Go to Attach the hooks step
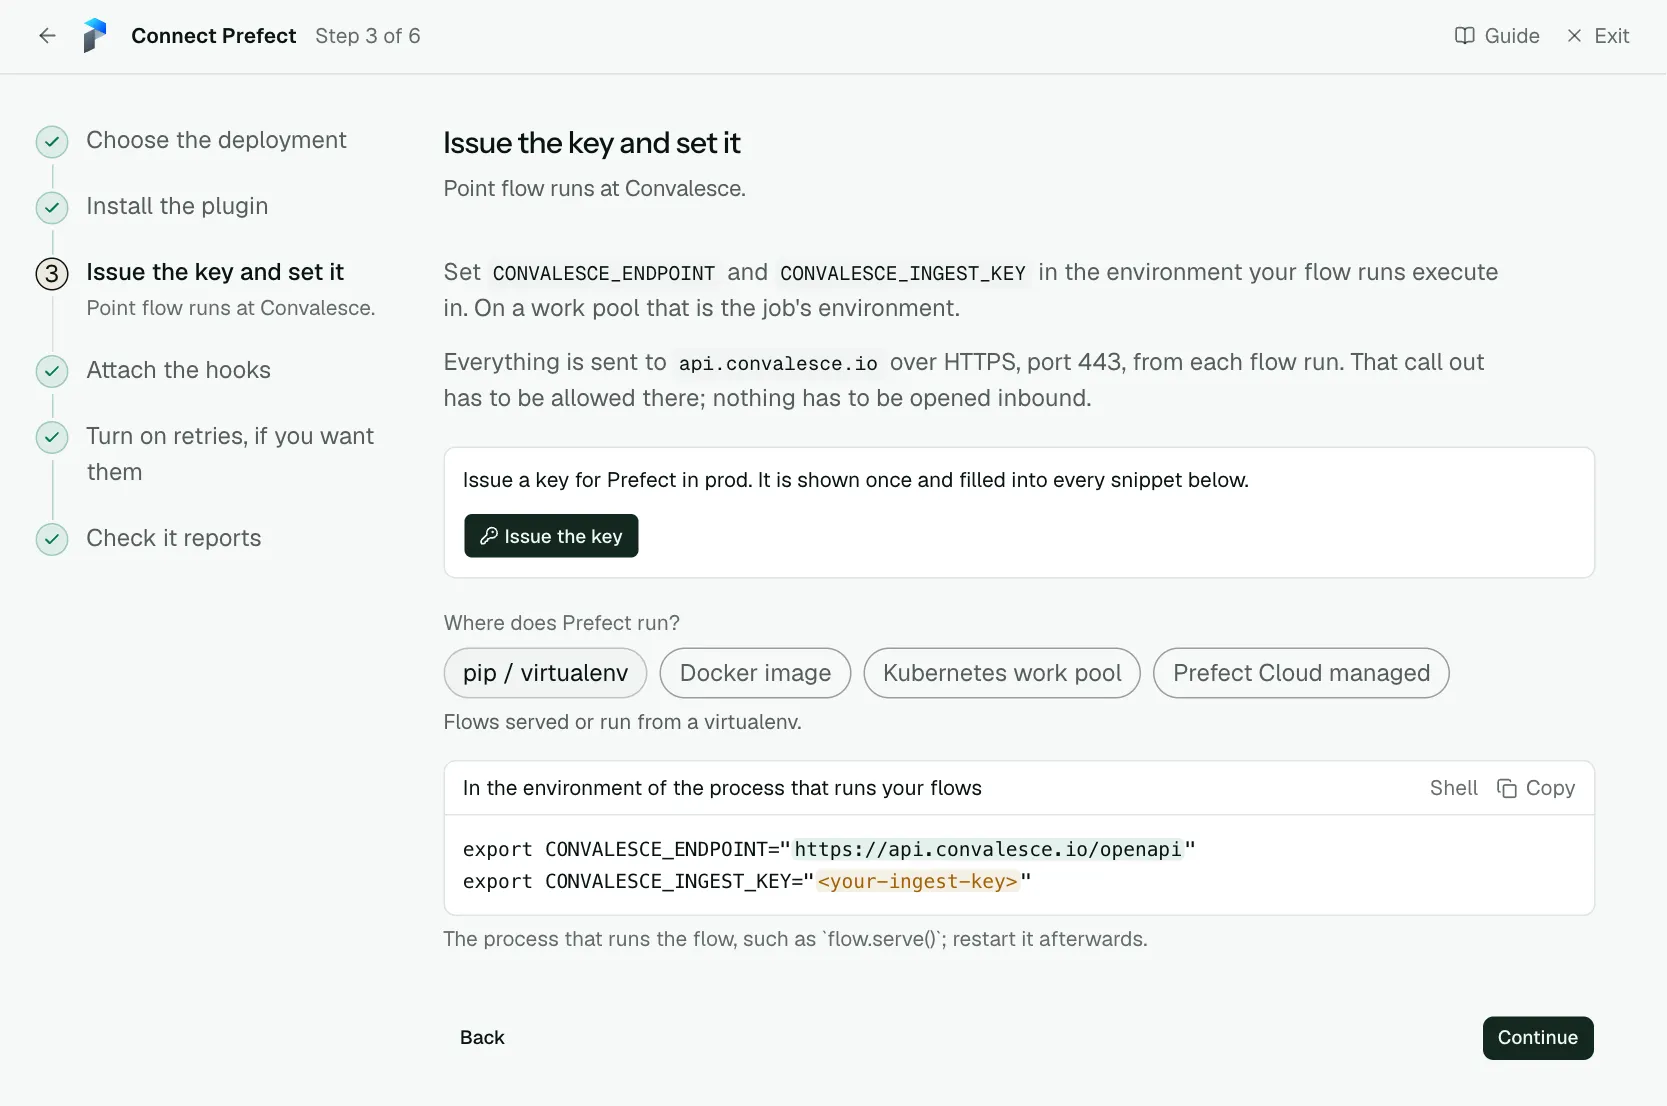 click(x=178, y=370)
